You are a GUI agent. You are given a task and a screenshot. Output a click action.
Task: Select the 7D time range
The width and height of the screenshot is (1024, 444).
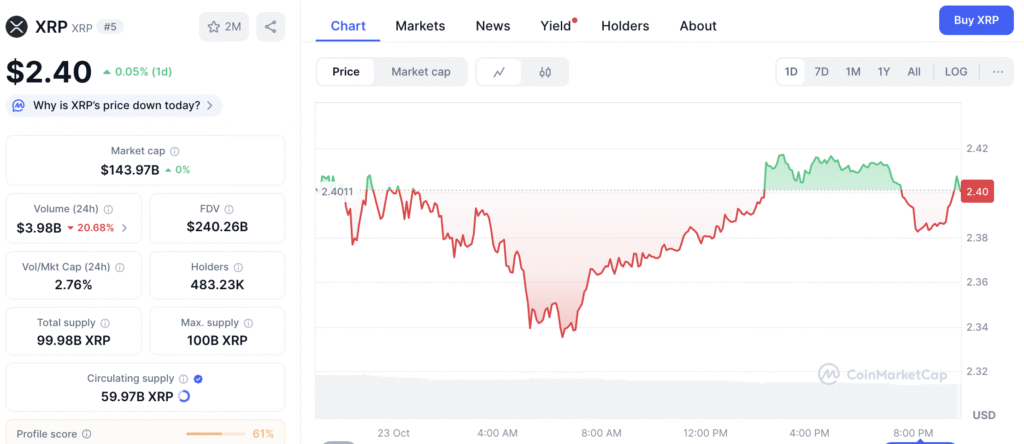pyautogui.click(x=821, y=72)
